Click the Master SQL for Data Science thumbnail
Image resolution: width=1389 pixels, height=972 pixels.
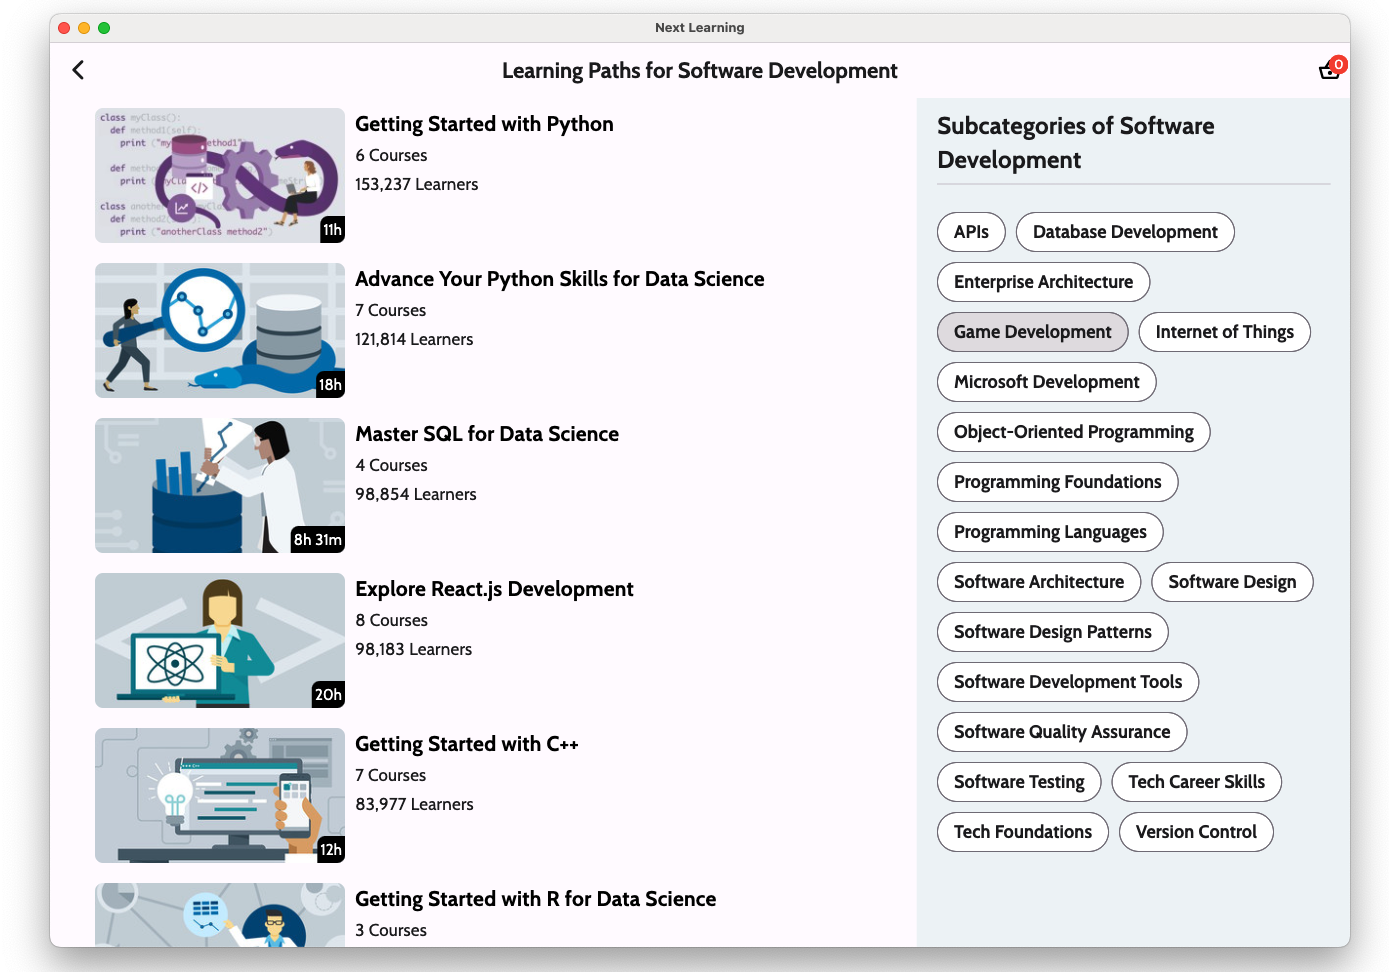(220, 486)
